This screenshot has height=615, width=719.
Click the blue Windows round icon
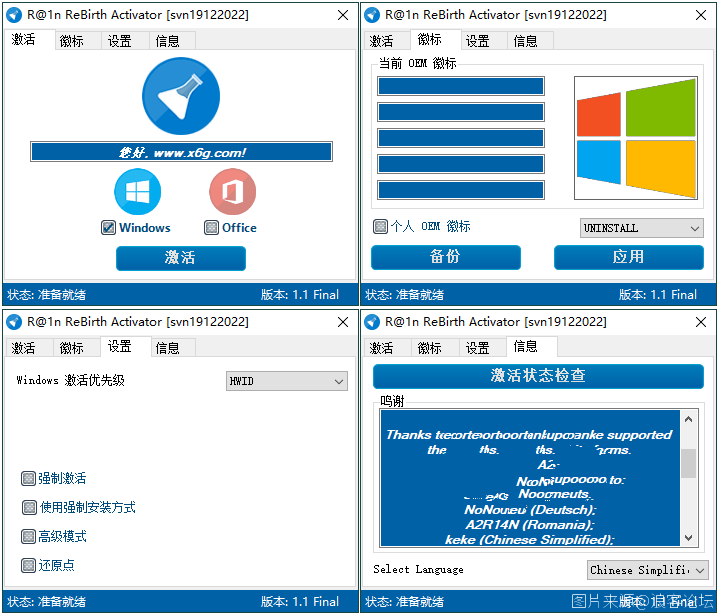coord(138,192)
